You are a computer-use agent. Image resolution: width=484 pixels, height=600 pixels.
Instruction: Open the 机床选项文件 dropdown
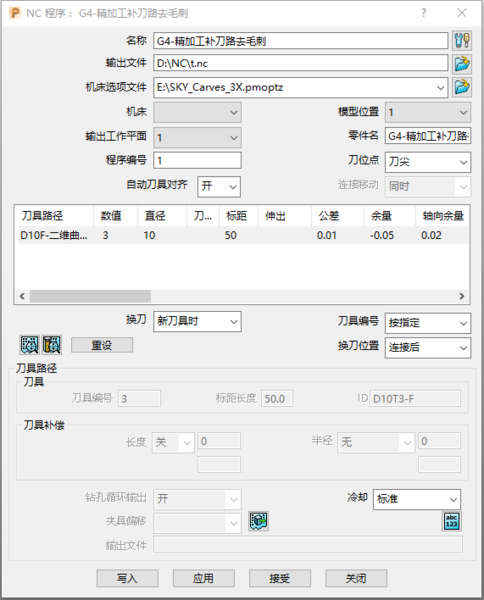(x=440, y=88)
